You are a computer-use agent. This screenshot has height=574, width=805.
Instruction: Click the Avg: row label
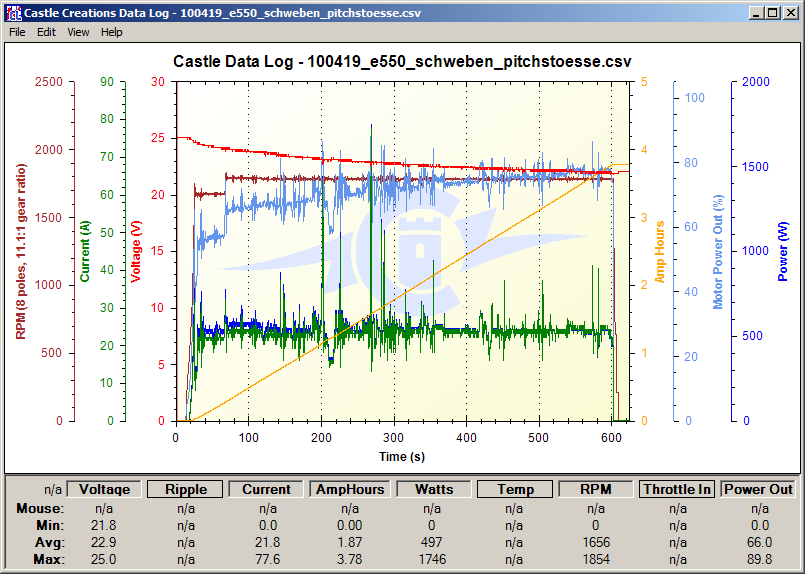click(49, 542)
